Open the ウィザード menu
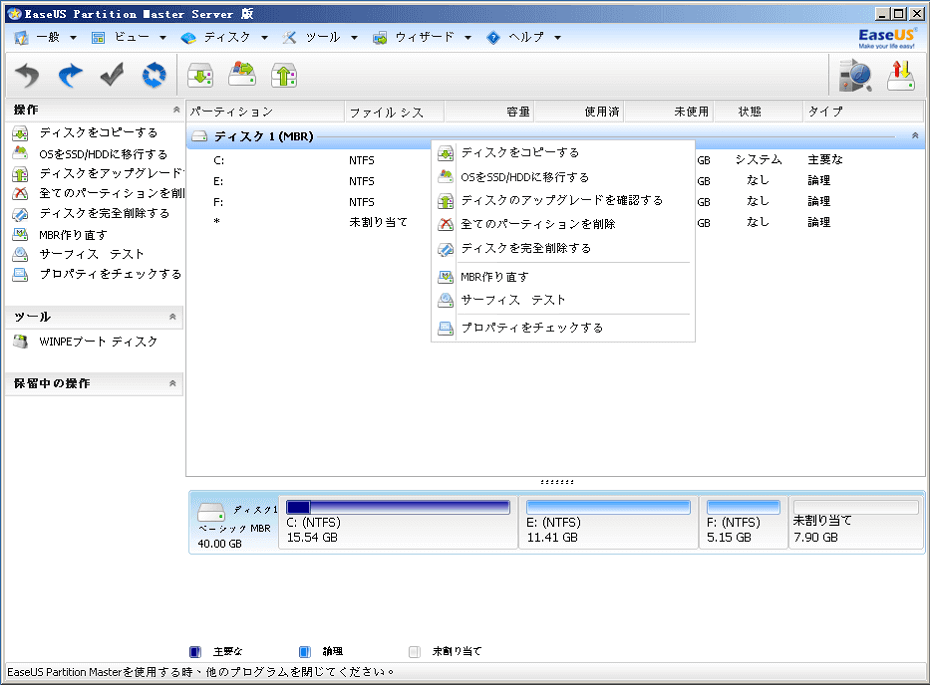930x685 pixels. 423,37
